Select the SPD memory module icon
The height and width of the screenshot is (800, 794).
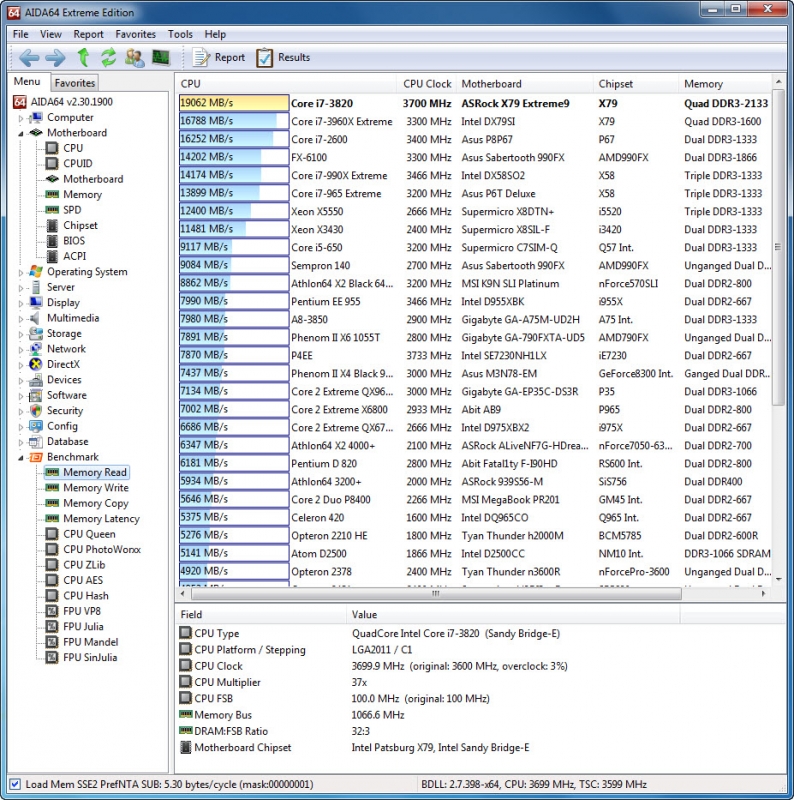pos(52,210)
